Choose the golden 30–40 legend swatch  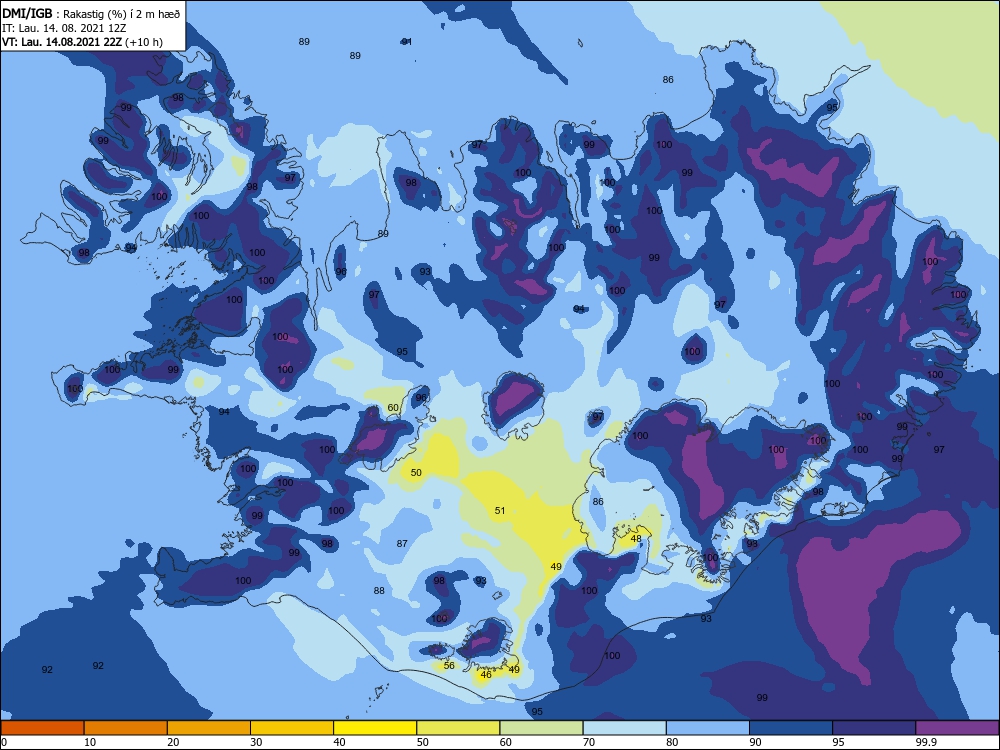pos(292,728)
